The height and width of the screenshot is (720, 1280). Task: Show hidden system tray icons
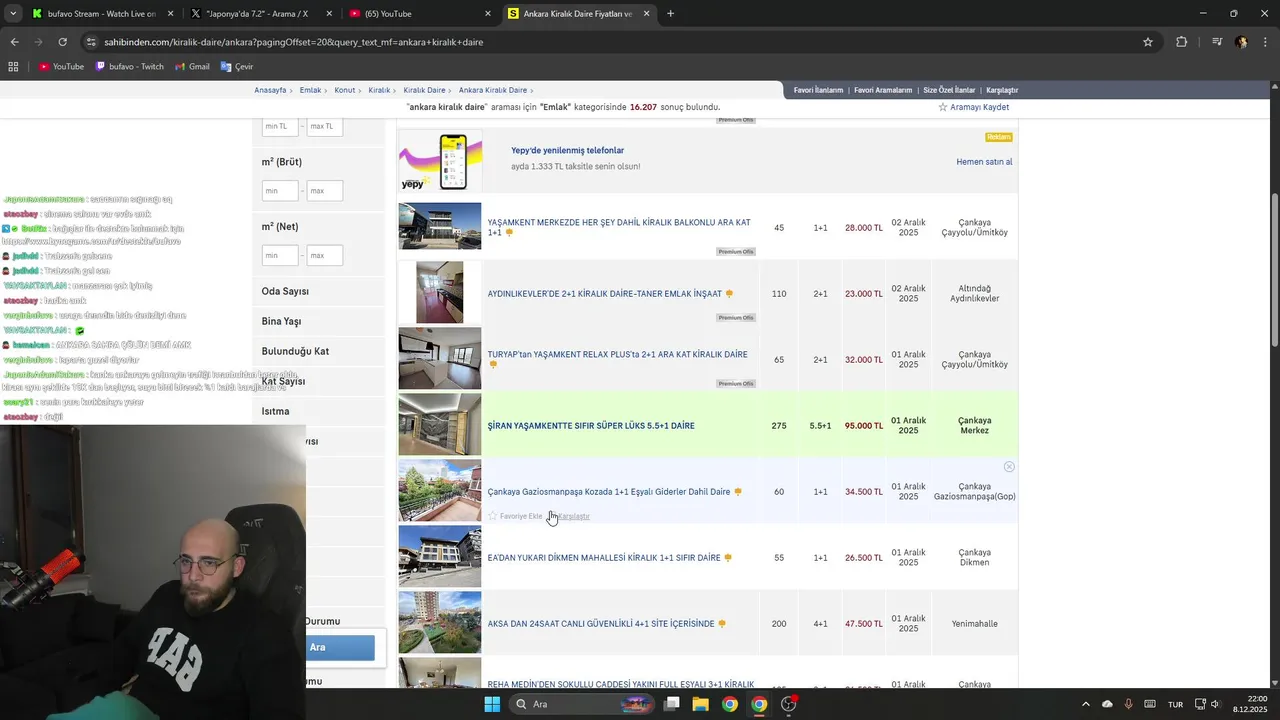pos(1086,704)
